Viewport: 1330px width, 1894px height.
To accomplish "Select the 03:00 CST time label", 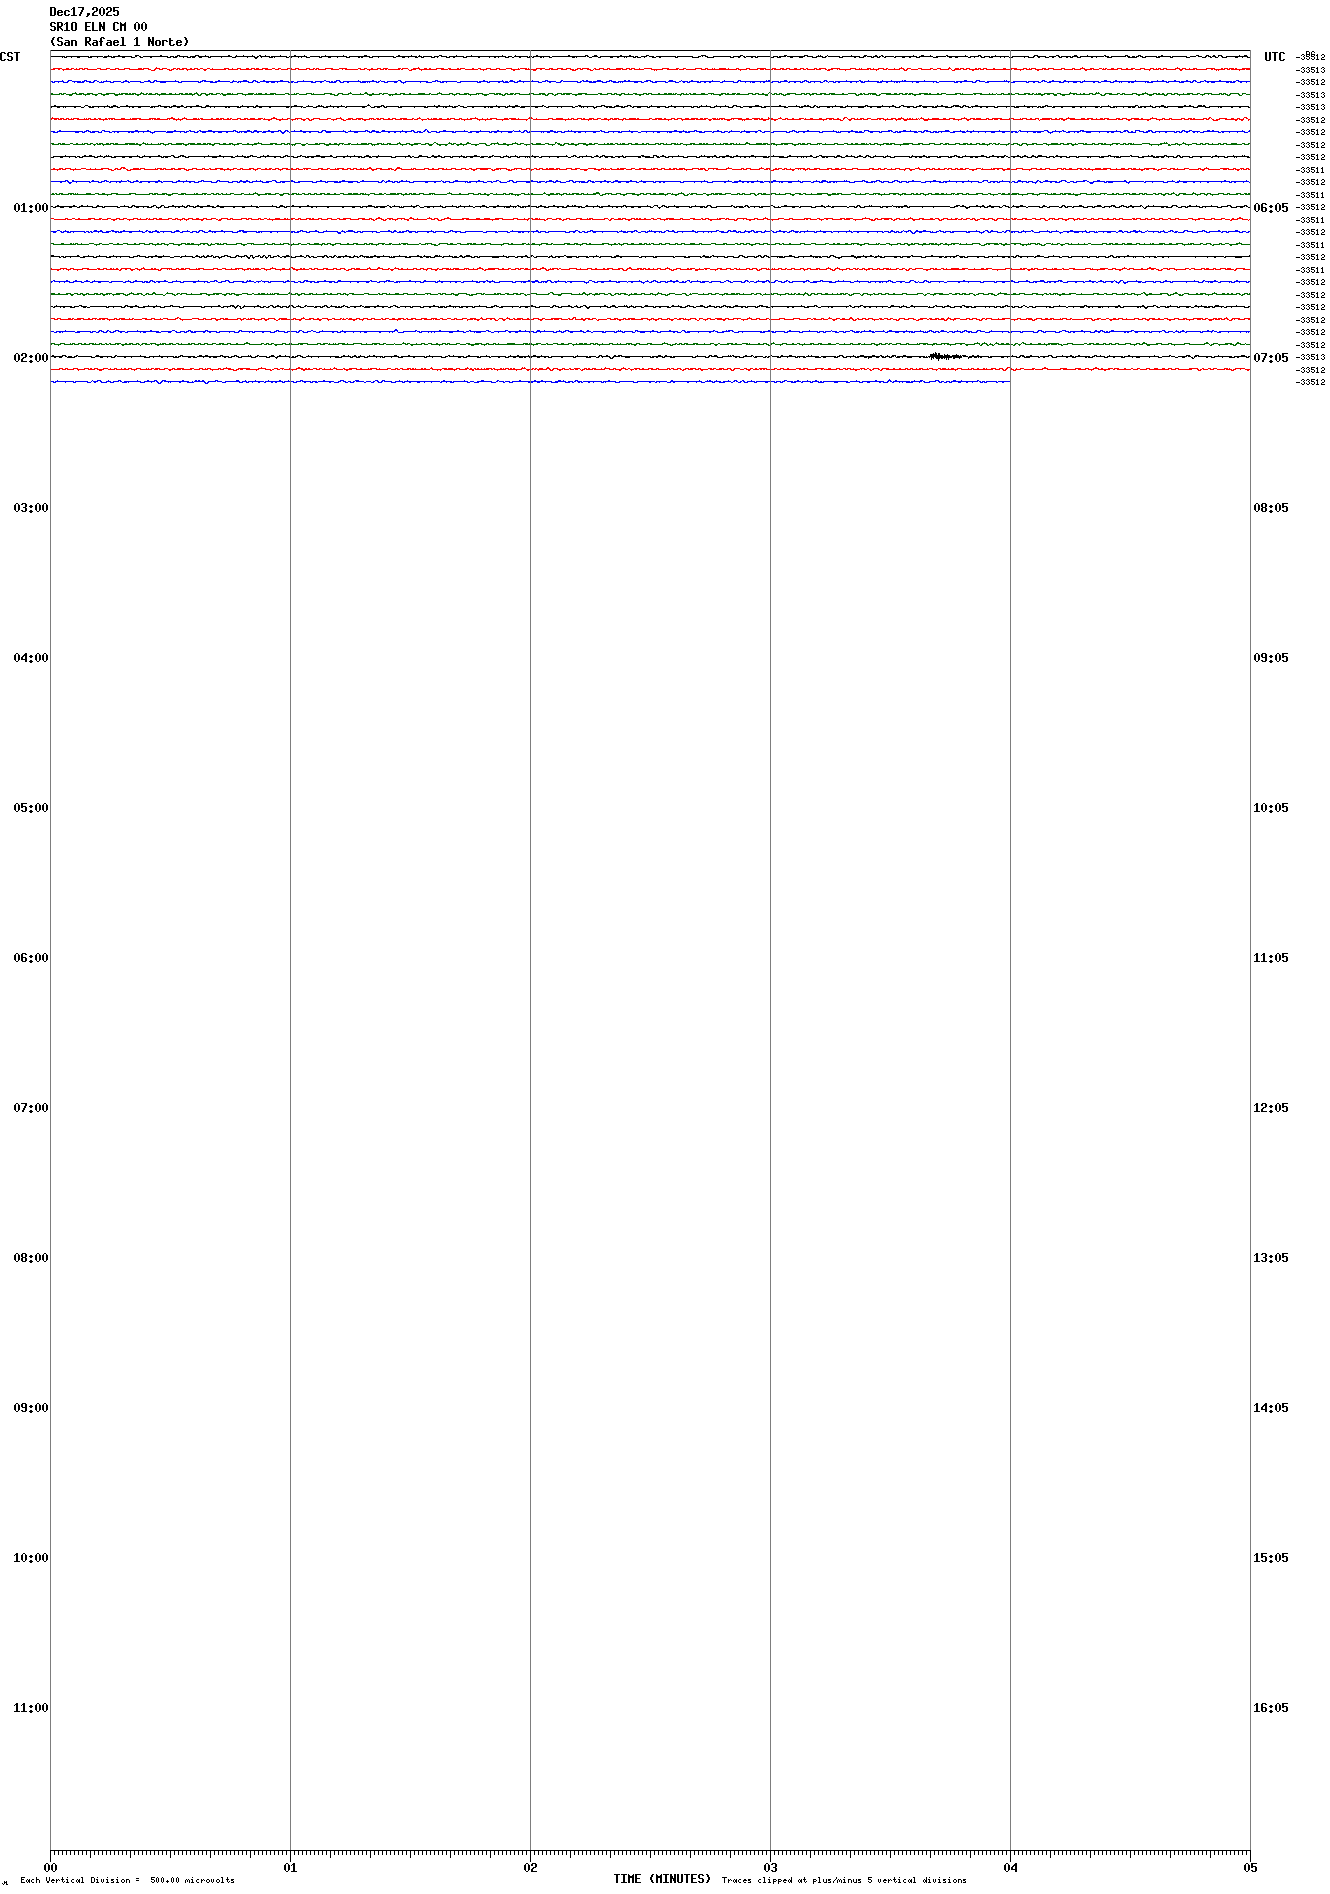I will (x=30, y=508).
